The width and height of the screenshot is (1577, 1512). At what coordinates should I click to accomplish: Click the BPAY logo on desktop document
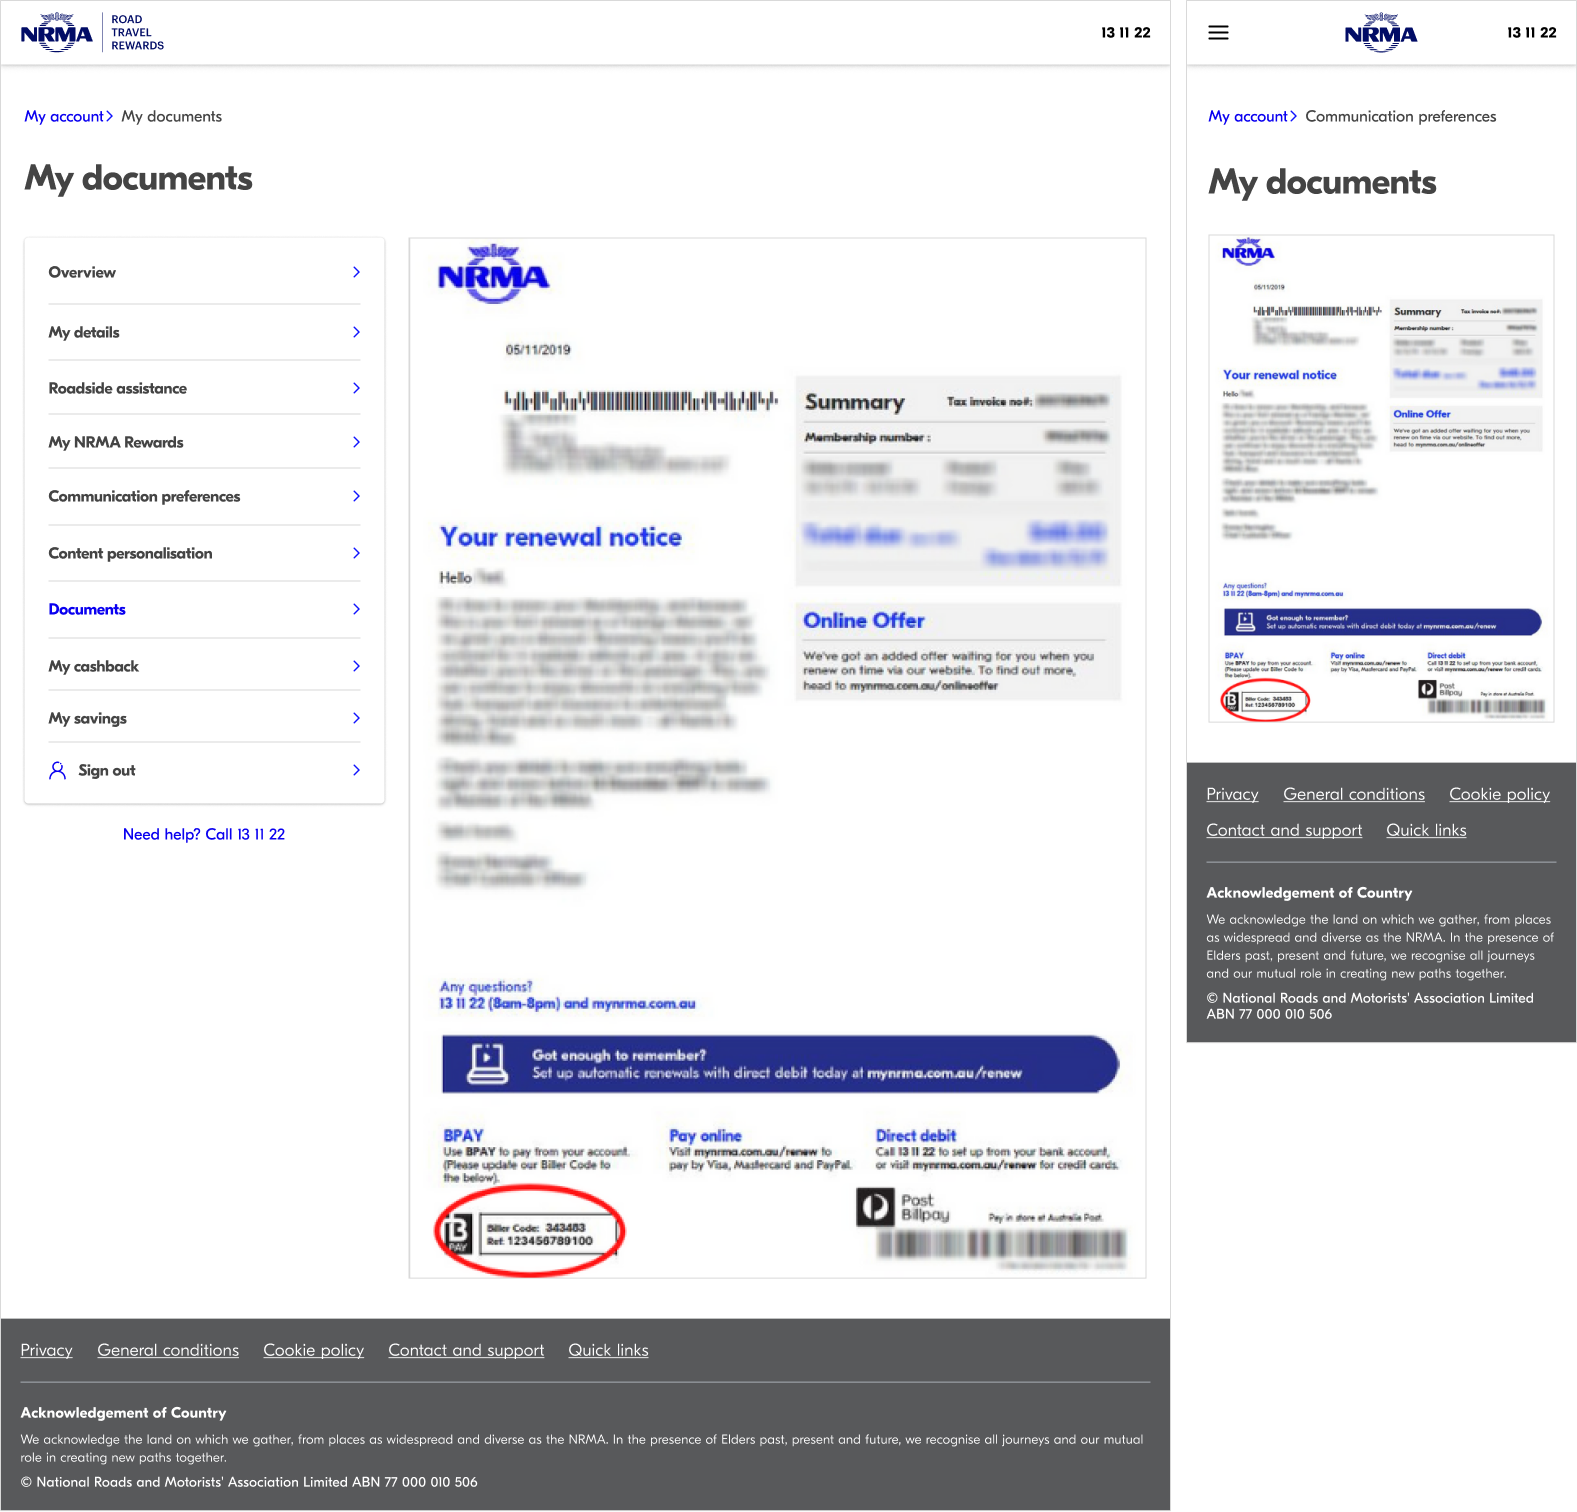457,1233
